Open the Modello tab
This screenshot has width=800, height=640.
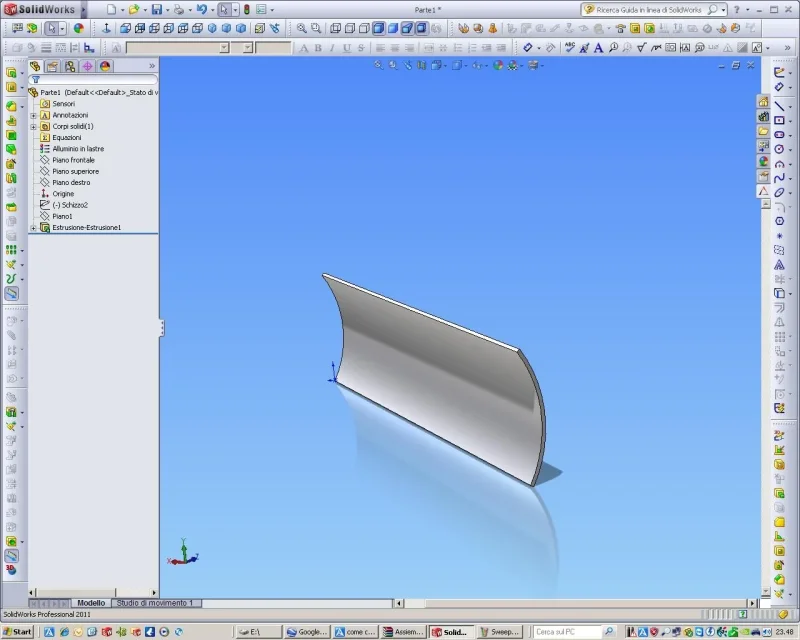coord(91,603)
